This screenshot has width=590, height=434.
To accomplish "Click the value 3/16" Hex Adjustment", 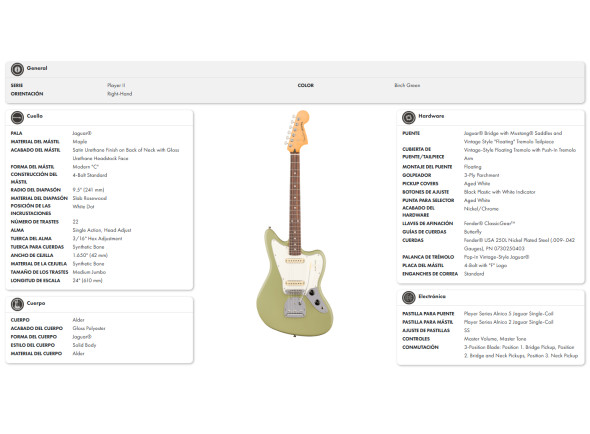I will point(97,239).
